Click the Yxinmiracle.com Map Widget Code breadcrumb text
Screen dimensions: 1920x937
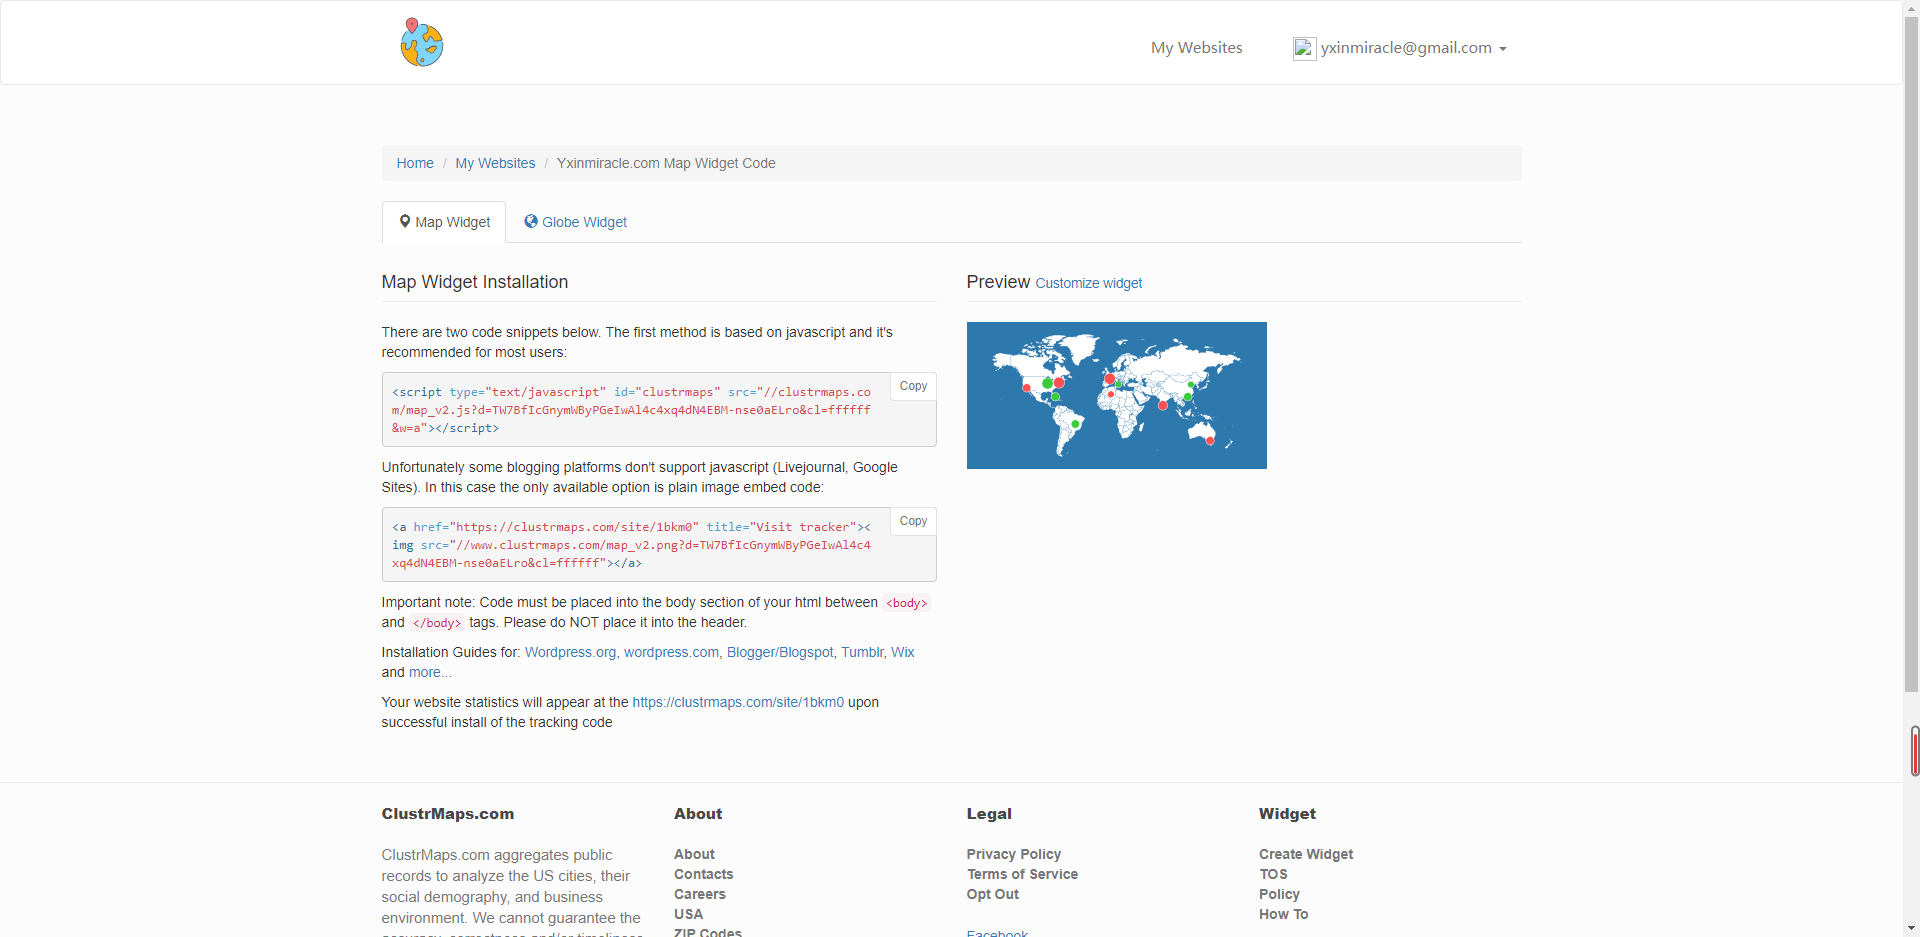(666, 163)
